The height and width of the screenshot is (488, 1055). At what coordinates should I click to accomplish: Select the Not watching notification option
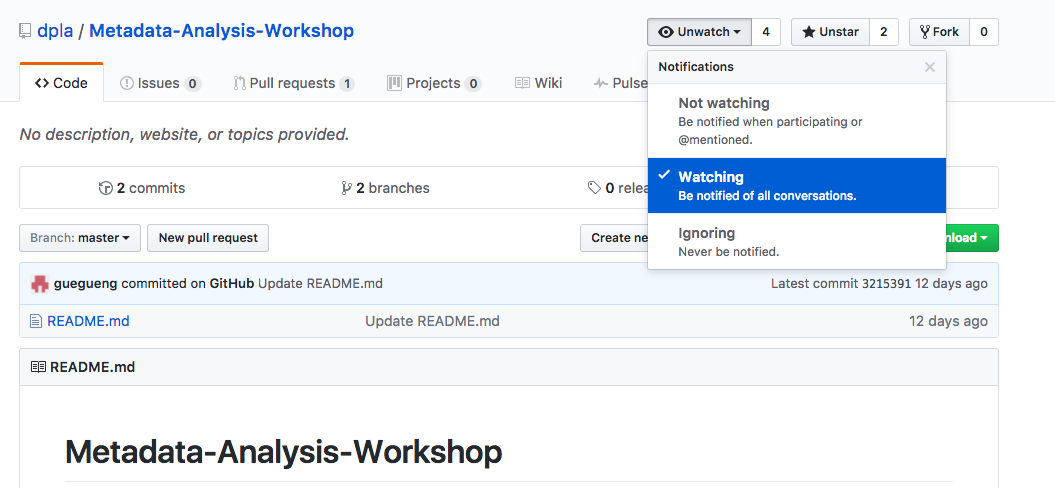pyautogui.click(x=797, y=121)
